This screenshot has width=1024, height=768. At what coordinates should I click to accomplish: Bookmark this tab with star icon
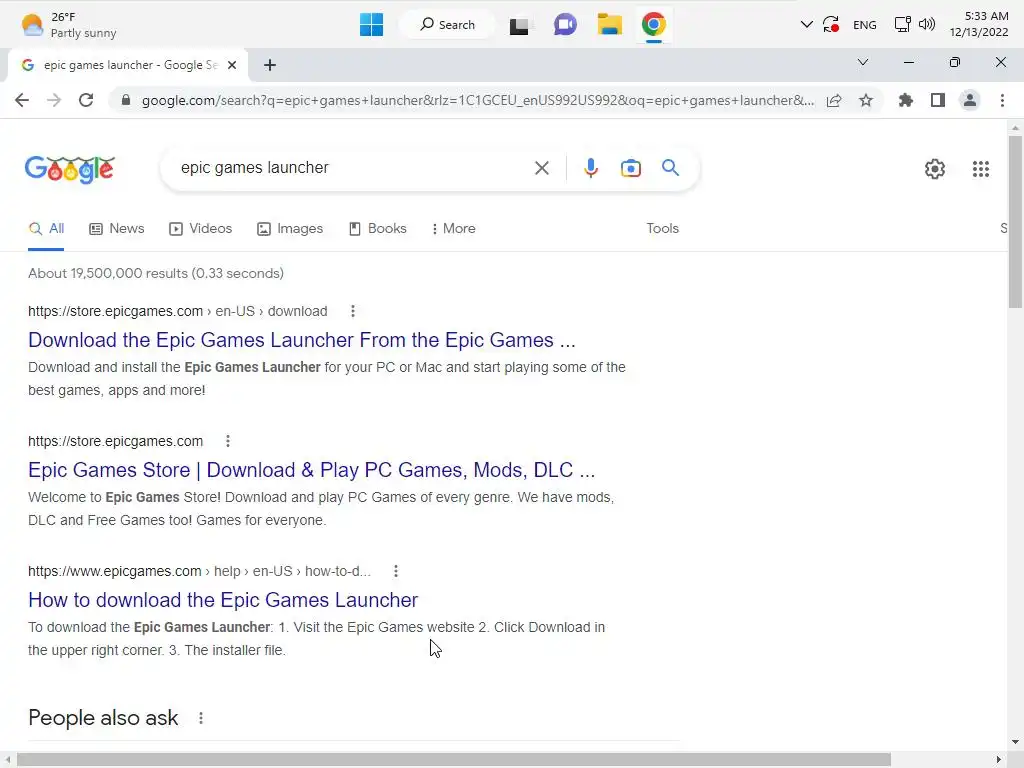(x=866, y=100)
